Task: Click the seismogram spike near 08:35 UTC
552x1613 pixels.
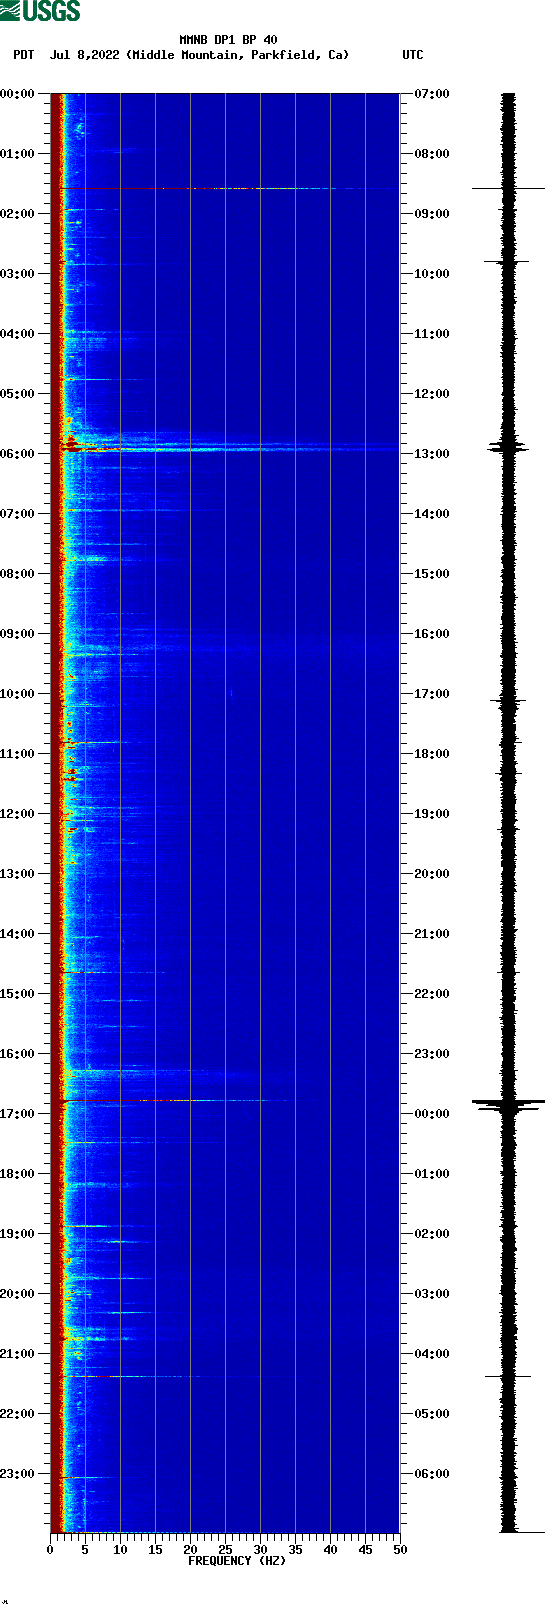Action: [508, 188]
